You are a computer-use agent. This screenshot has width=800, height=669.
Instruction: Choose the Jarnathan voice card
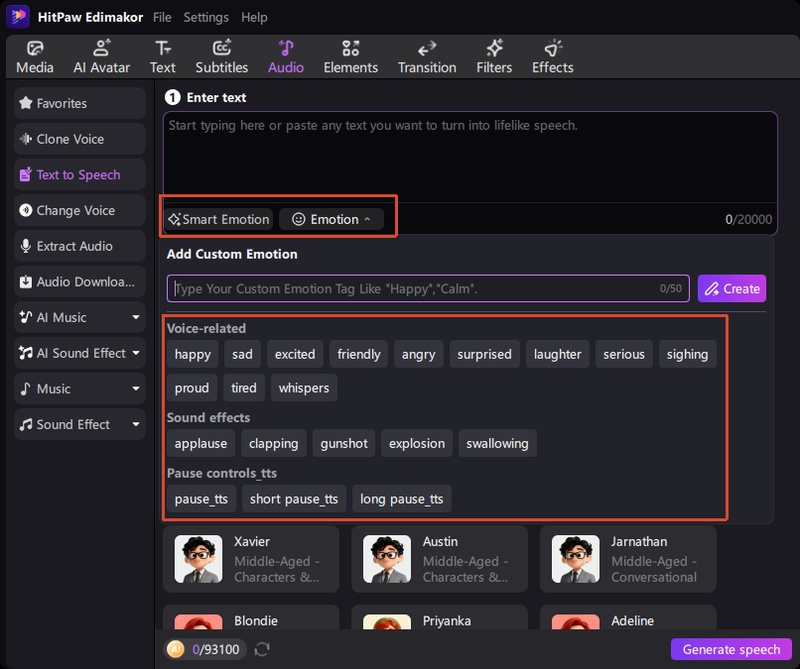coord(628,559)
